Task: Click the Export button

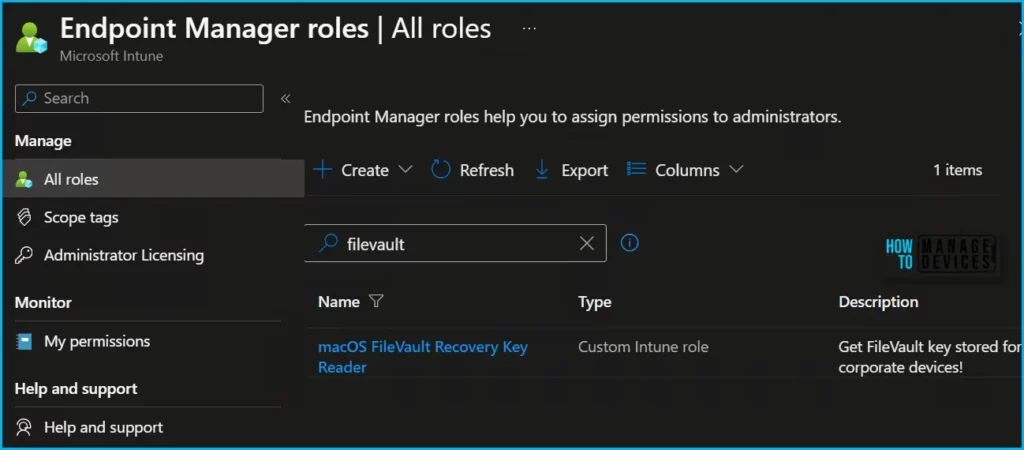Action: (571, 170)
